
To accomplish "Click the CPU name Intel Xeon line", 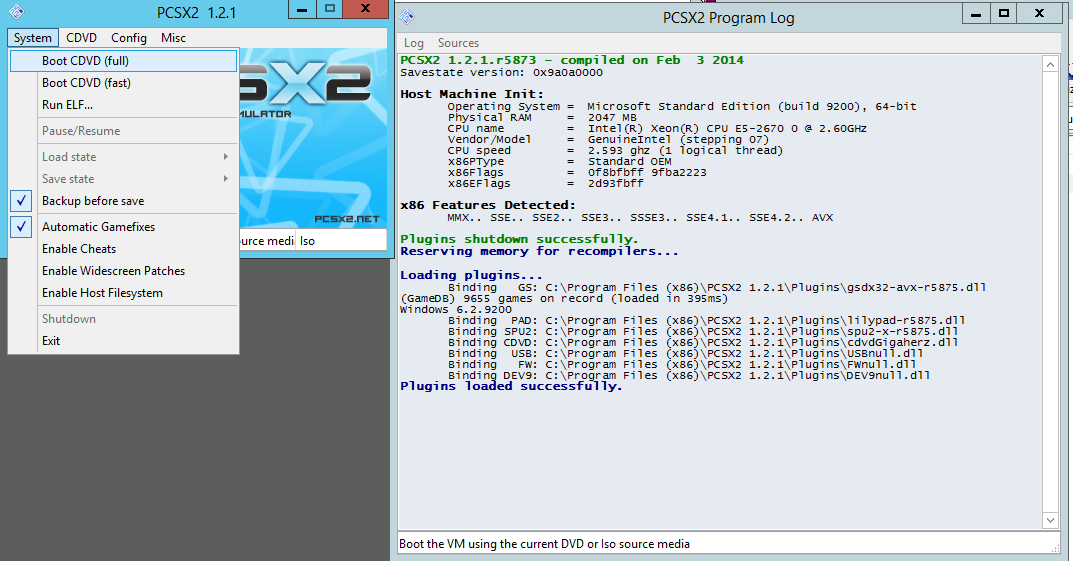I will (658, 128).
